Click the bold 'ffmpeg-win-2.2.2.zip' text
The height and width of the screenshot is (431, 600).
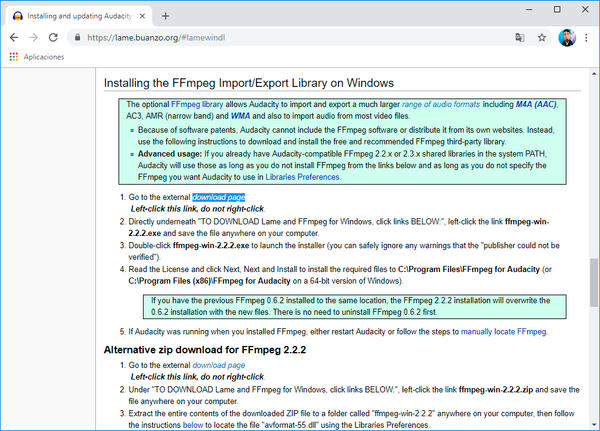(x=496, y=390)
